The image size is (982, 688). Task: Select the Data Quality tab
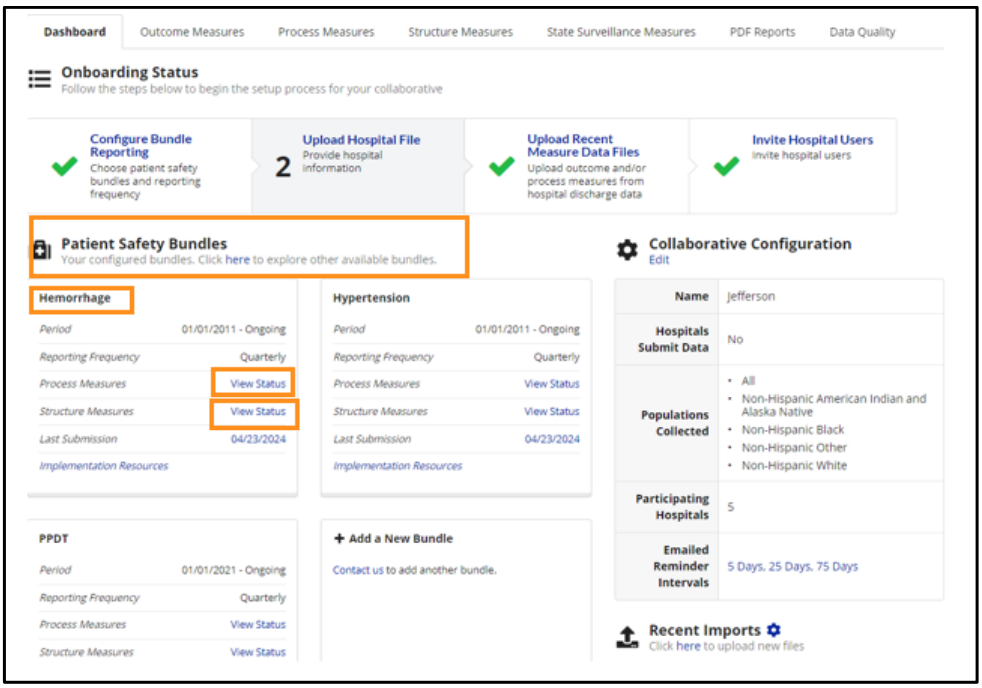tap(861, 31)
